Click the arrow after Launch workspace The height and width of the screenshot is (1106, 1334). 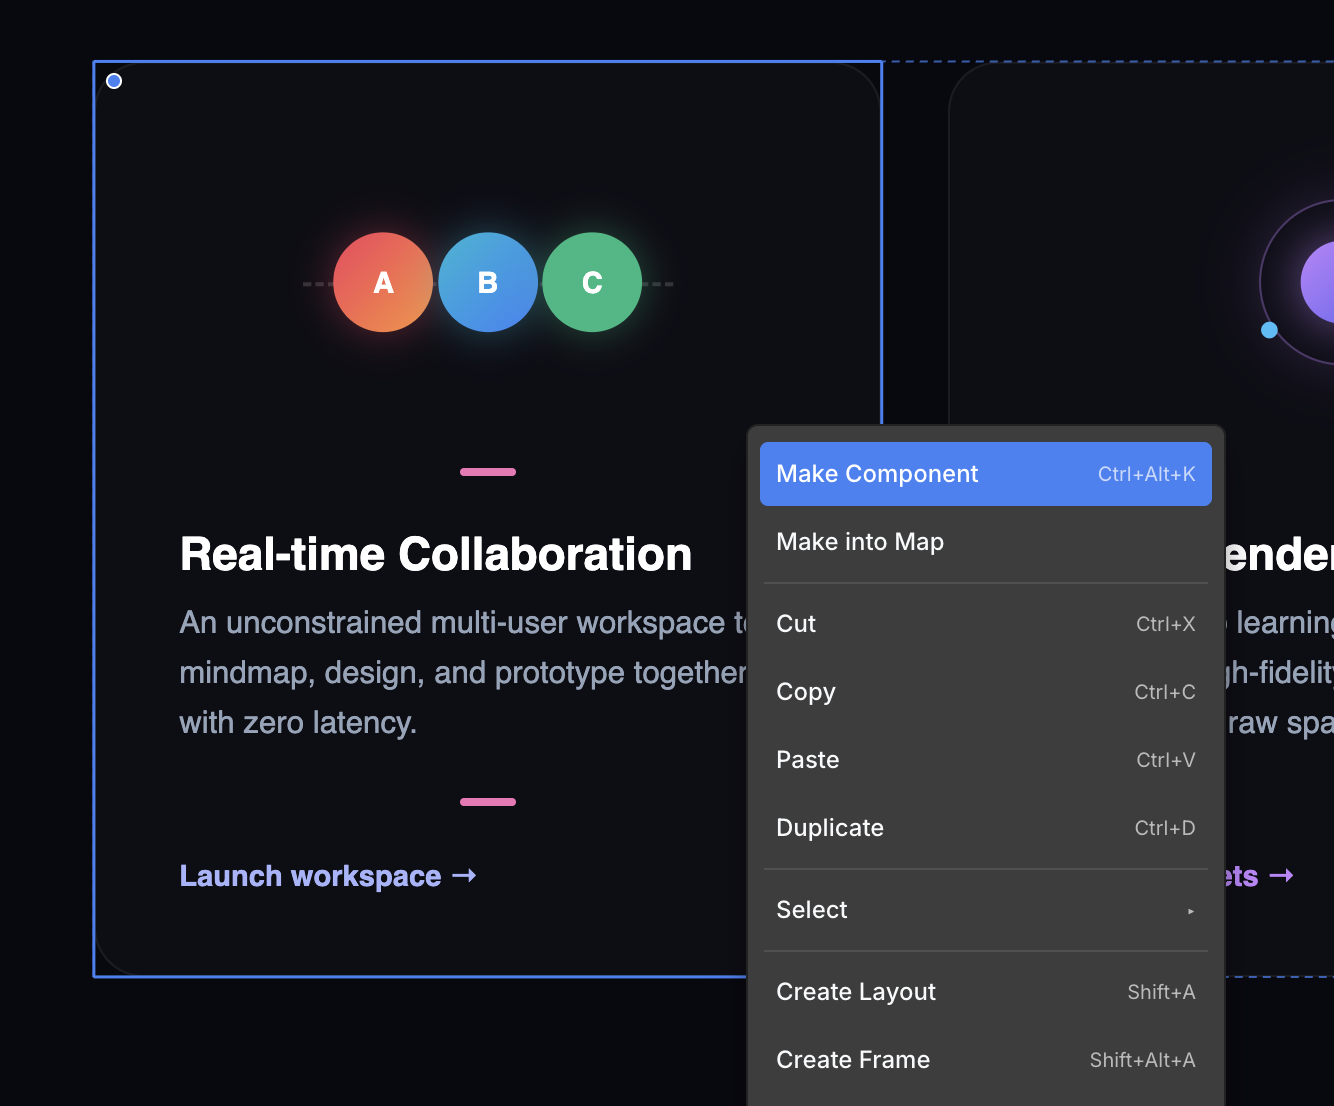[x=464, y=876]
